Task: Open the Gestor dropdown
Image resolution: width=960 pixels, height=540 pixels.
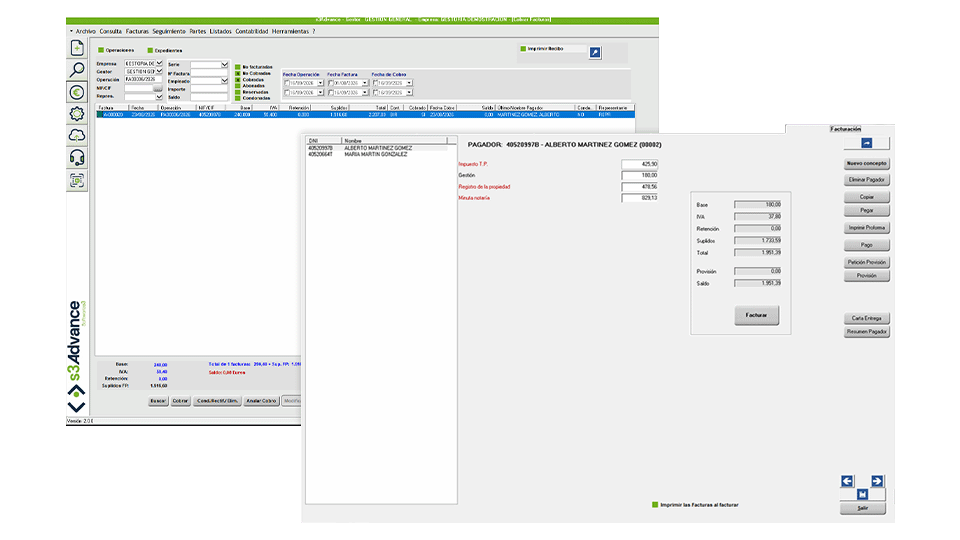Action: [x=159, y=71]
